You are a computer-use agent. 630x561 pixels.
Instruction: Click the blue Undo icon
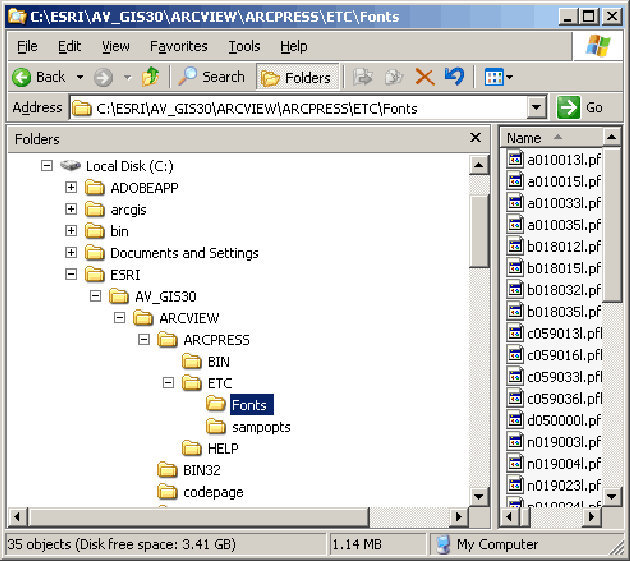(x=454, y=76)
